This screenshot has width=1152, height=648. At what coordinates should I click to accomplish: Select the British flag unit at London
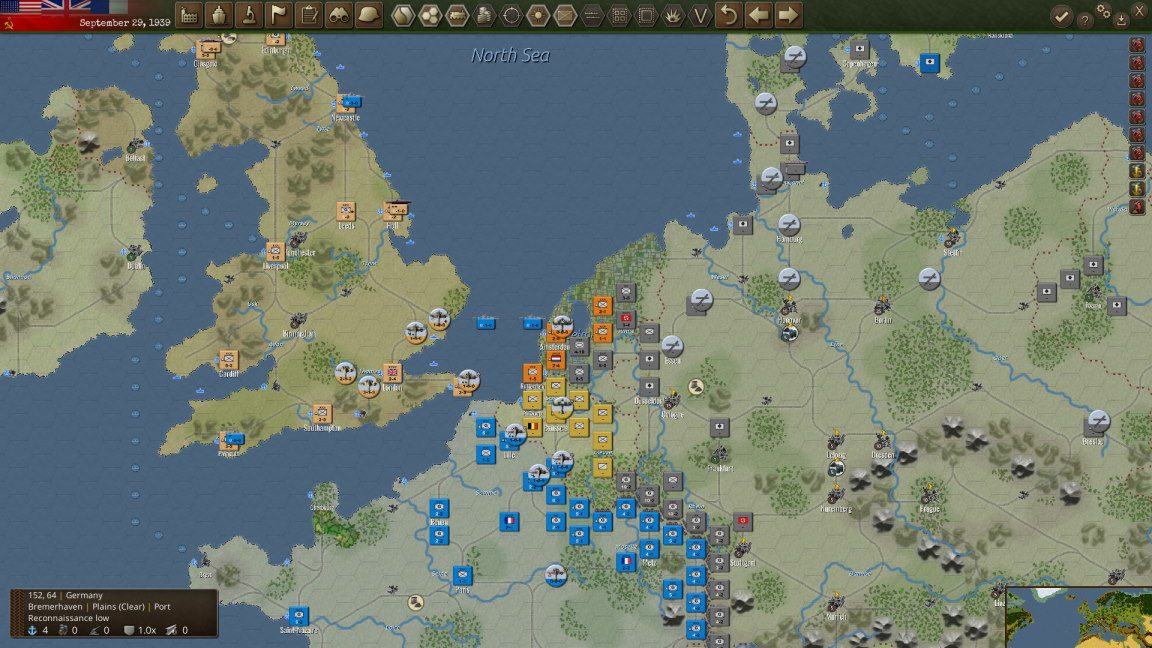coord(392,372)
